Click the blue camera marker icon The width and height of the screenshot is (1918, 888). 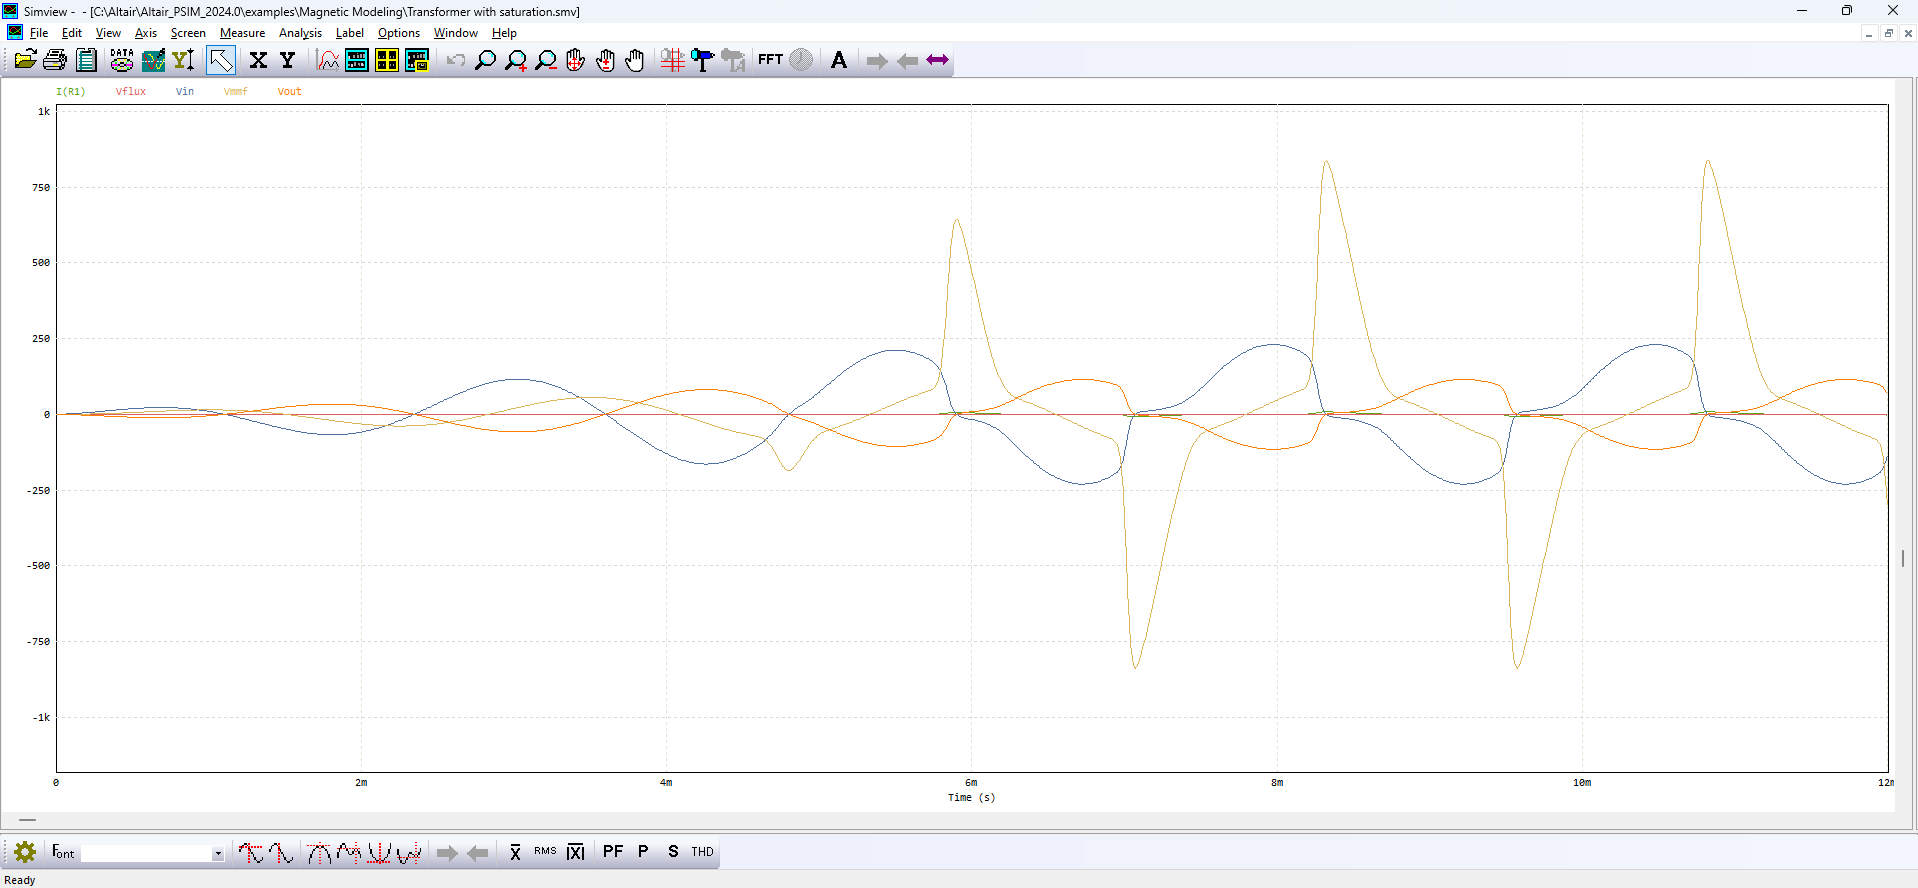click(x=703, y=61)
